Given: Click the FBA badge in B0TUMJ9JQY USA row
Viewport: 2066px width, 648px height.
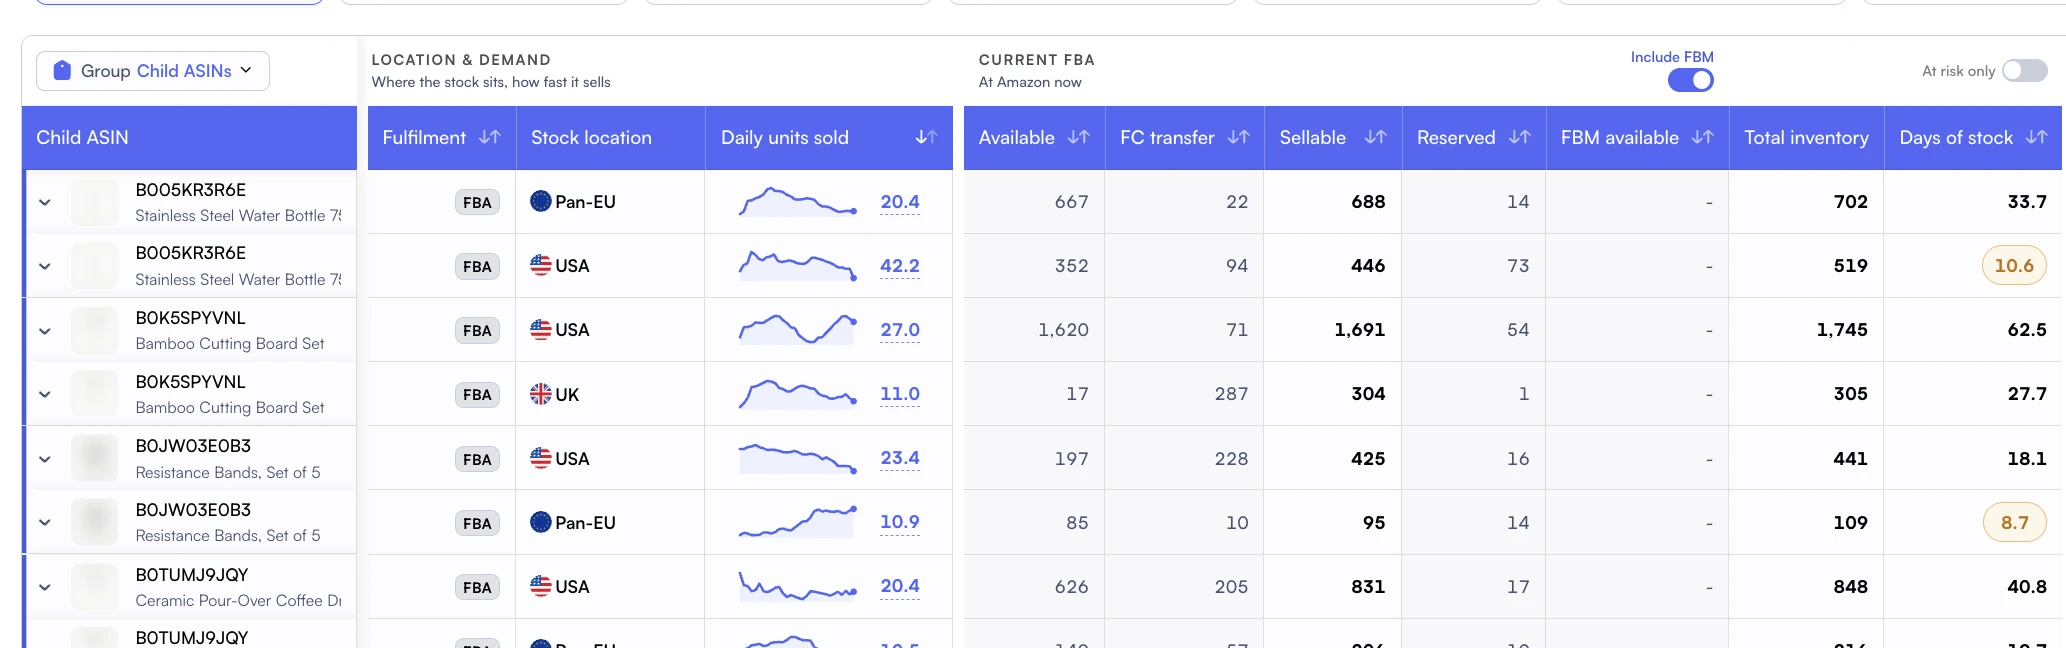Looking at the screenshot, I should [x=477, y=588].
